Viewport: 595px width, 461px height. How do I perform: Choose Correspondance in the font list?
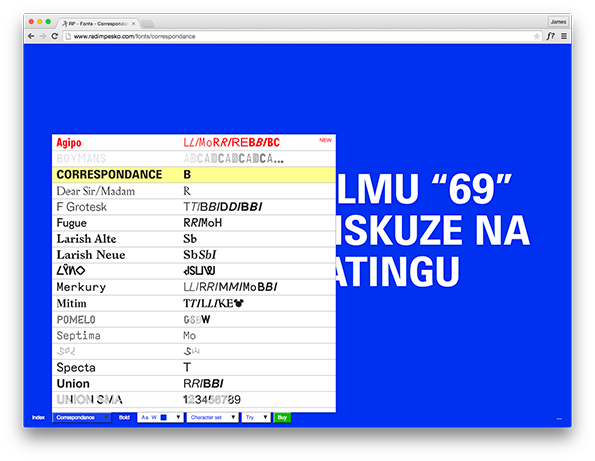tap(194, 175)
